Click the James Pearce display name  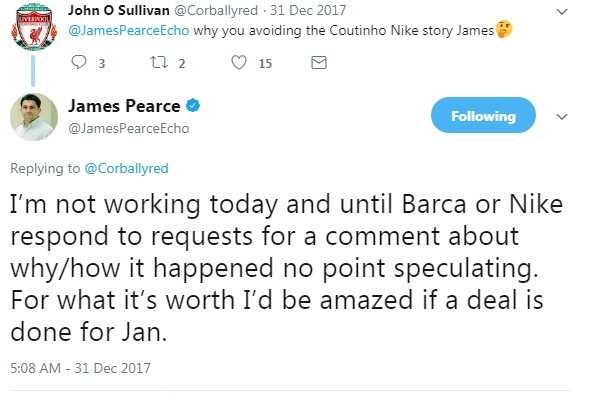click(124, 106)
